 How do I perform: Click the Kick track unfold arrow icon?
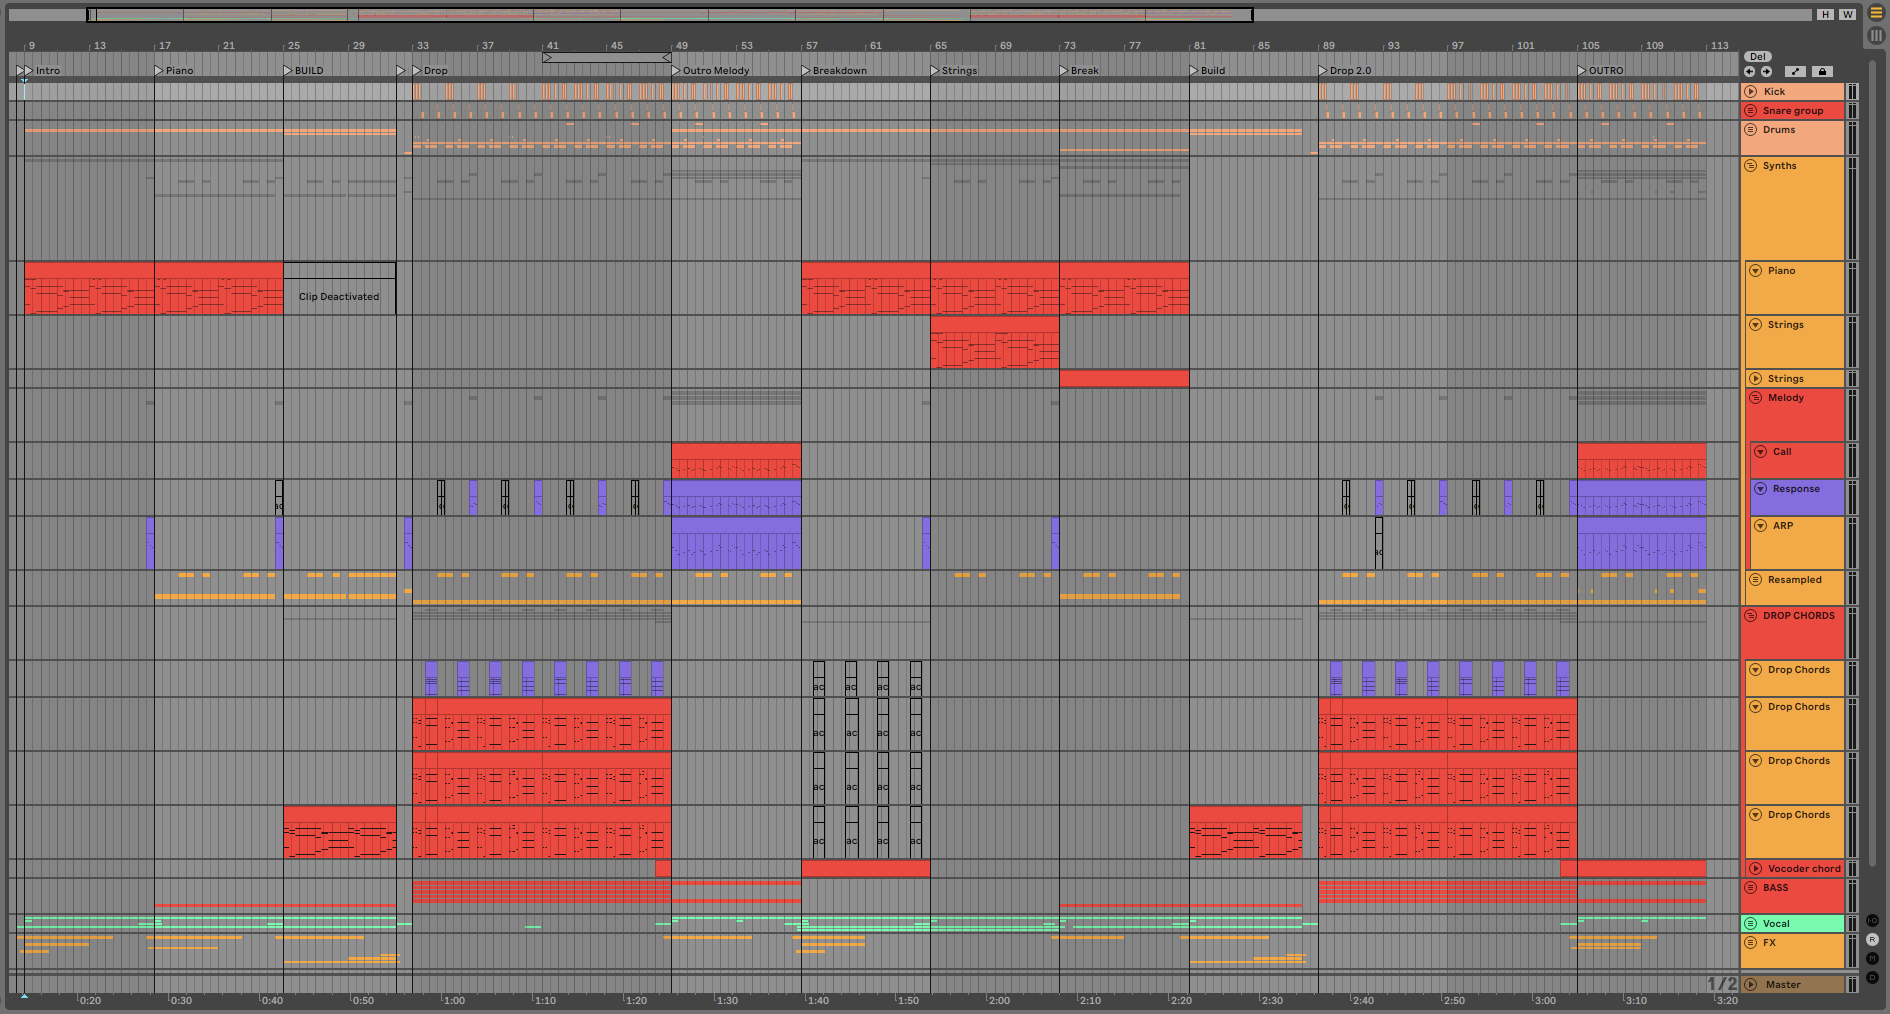coord(1751,92)
